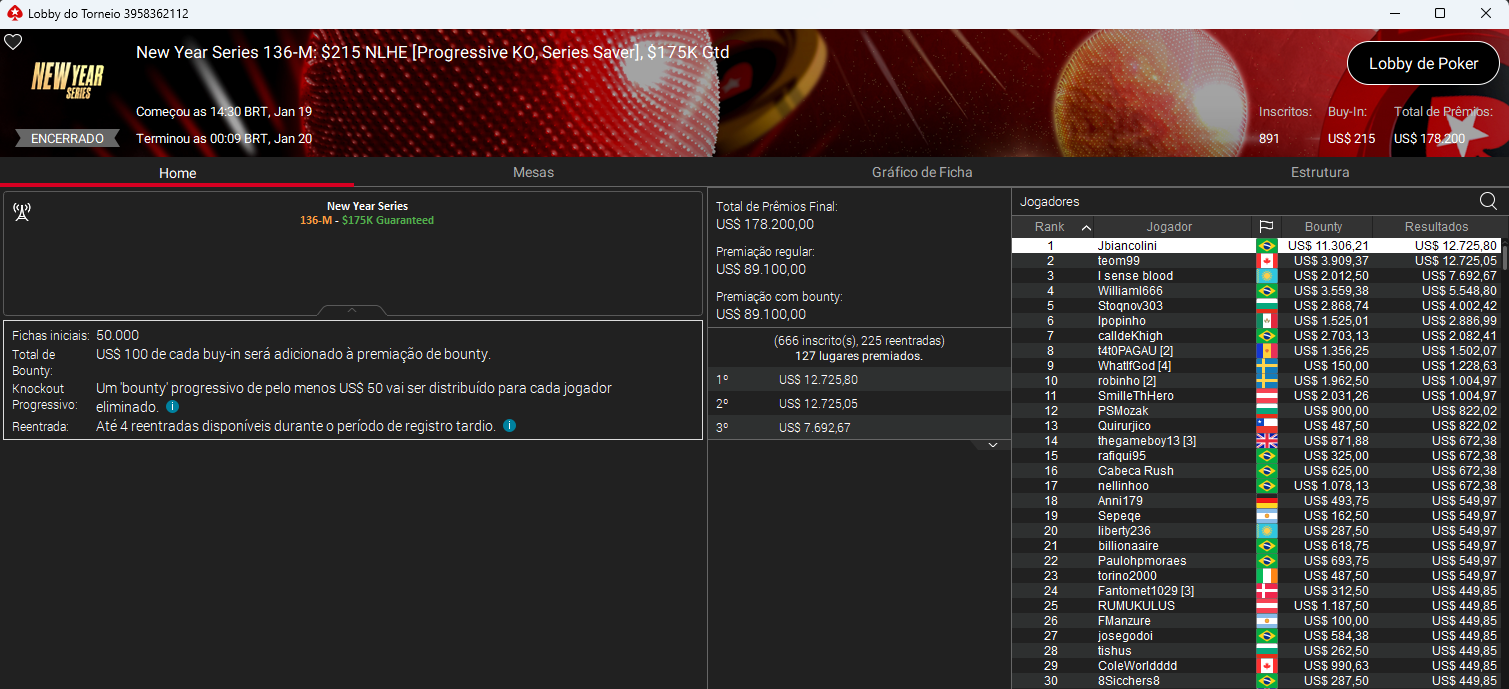The image size is (1509, 689).
Task: Click the Lobby de Poker button
Action: tap(1422, 63)
